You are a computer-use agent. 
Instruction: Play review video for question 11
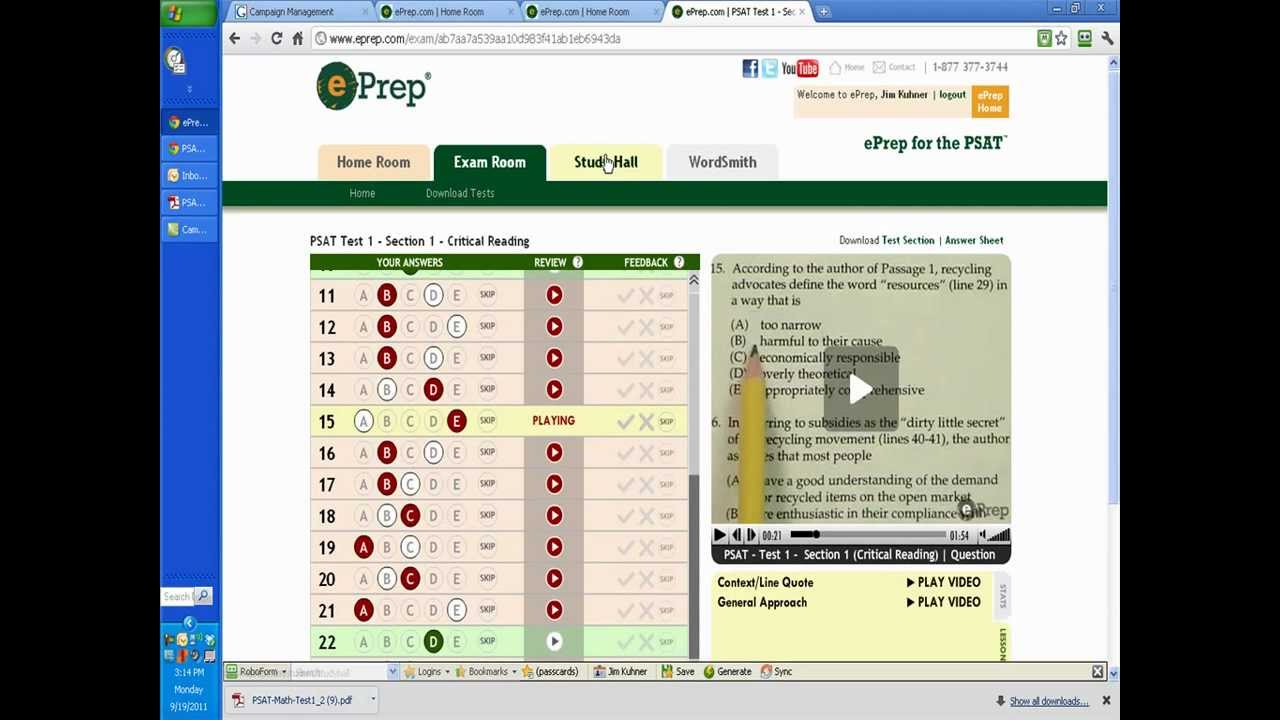click(x=554, y=295)
